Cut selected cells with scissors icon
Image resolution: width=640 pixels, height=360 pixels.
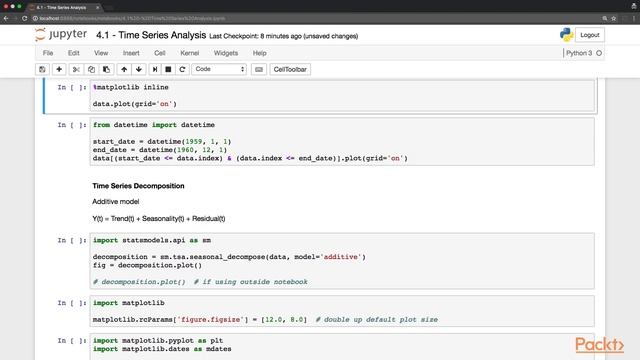[76, 69]
